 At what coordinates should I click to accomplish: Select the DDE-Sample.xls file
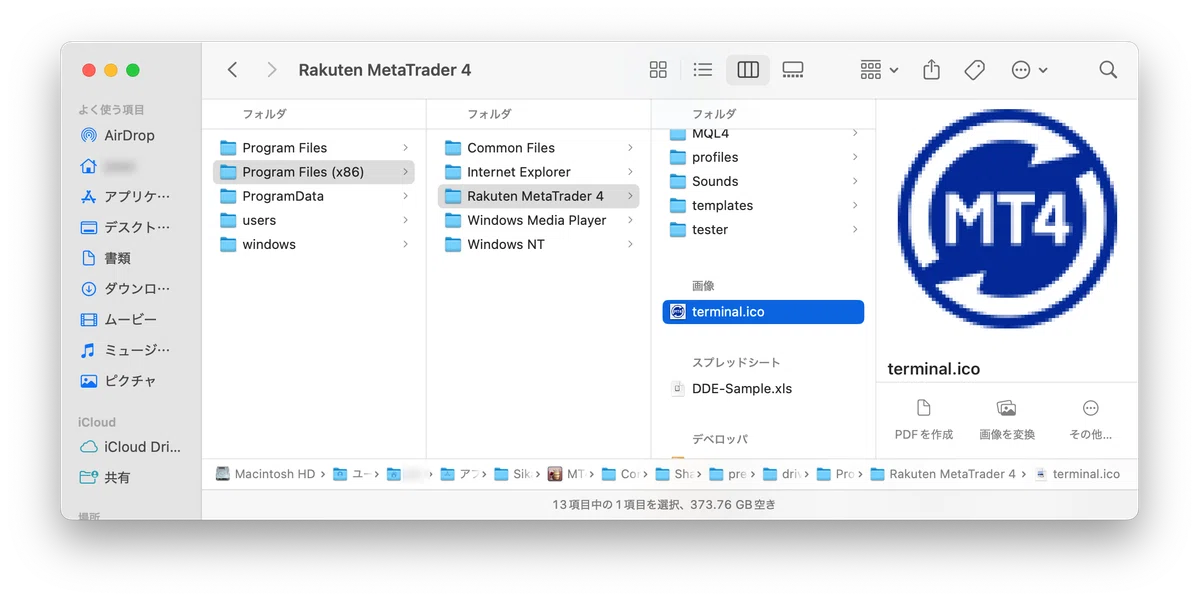763,389
